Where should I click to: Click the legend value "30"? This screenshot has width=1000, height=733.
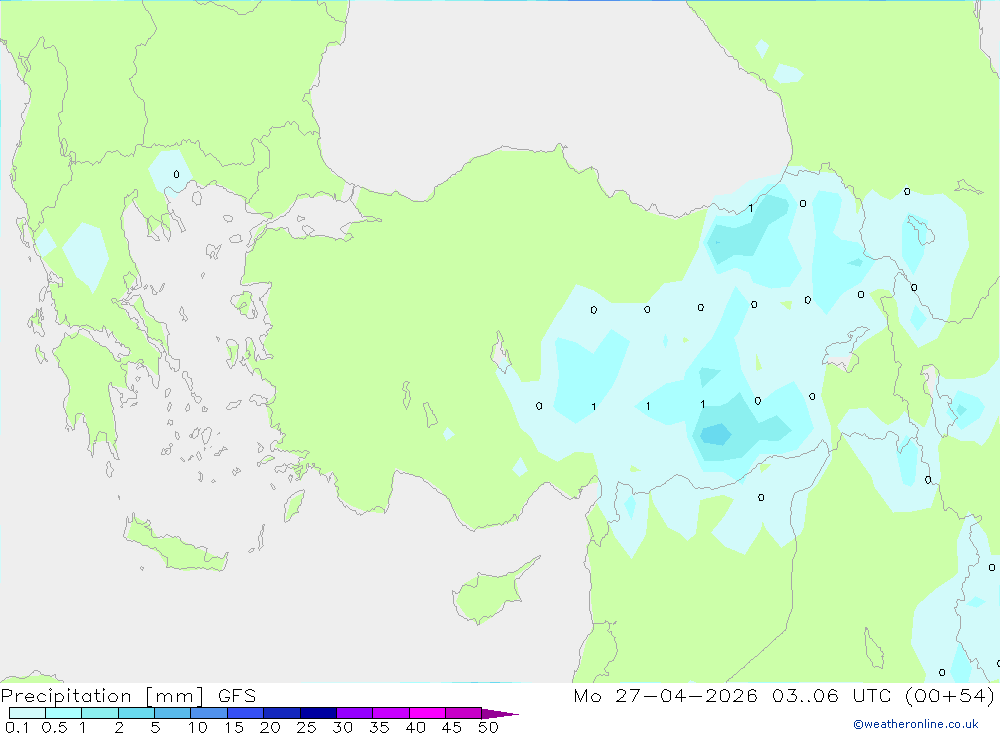tap(342, 727)
